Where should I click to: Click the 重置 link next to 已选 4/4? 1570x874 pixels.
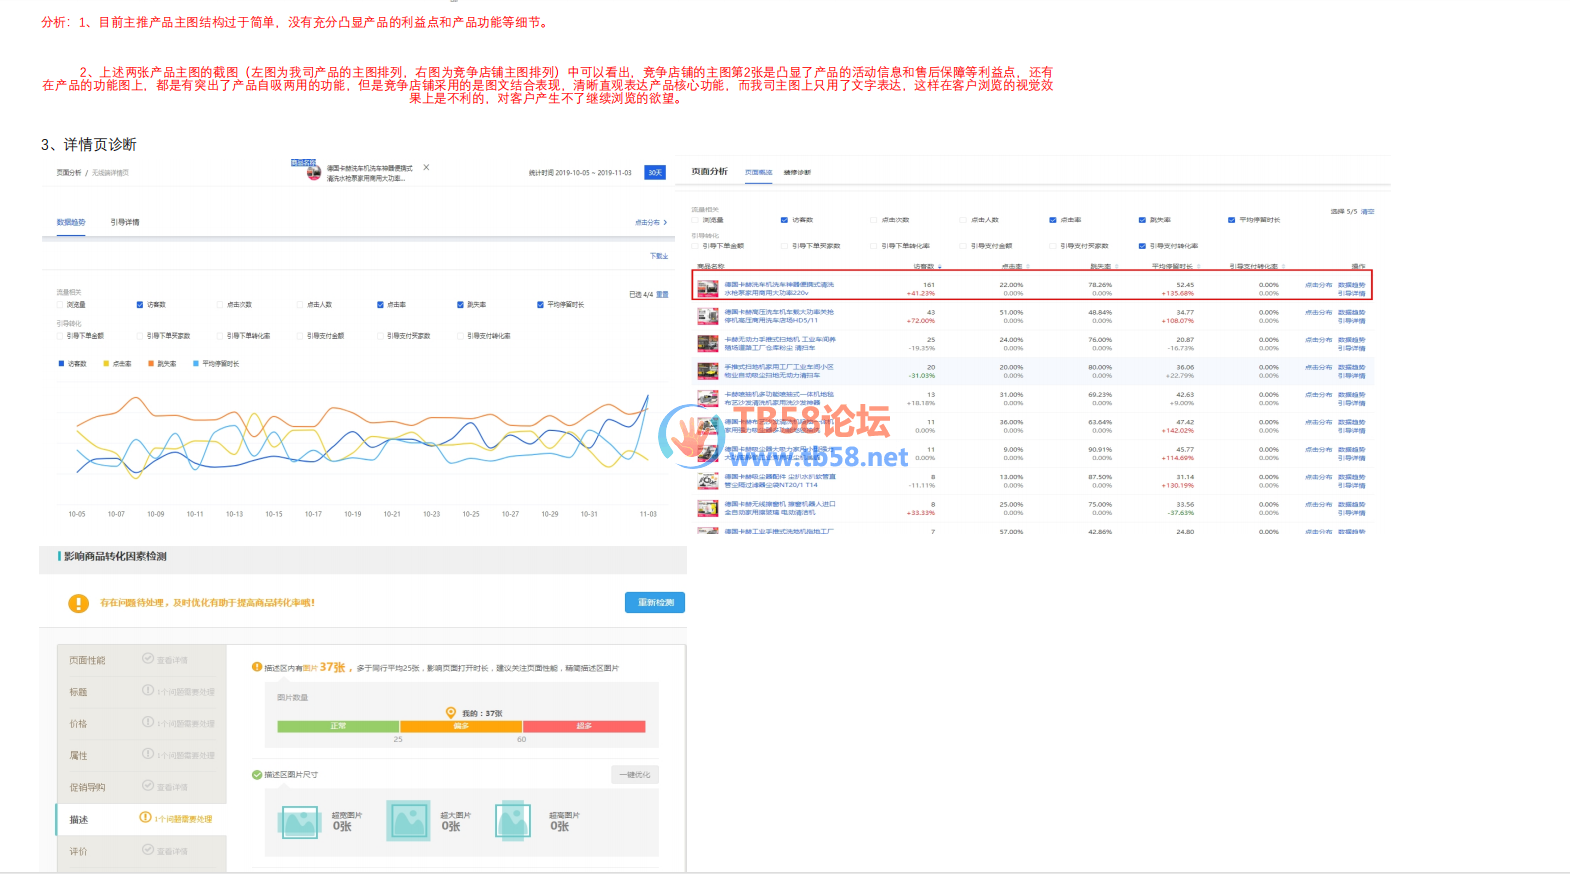[x=662, y=295]
